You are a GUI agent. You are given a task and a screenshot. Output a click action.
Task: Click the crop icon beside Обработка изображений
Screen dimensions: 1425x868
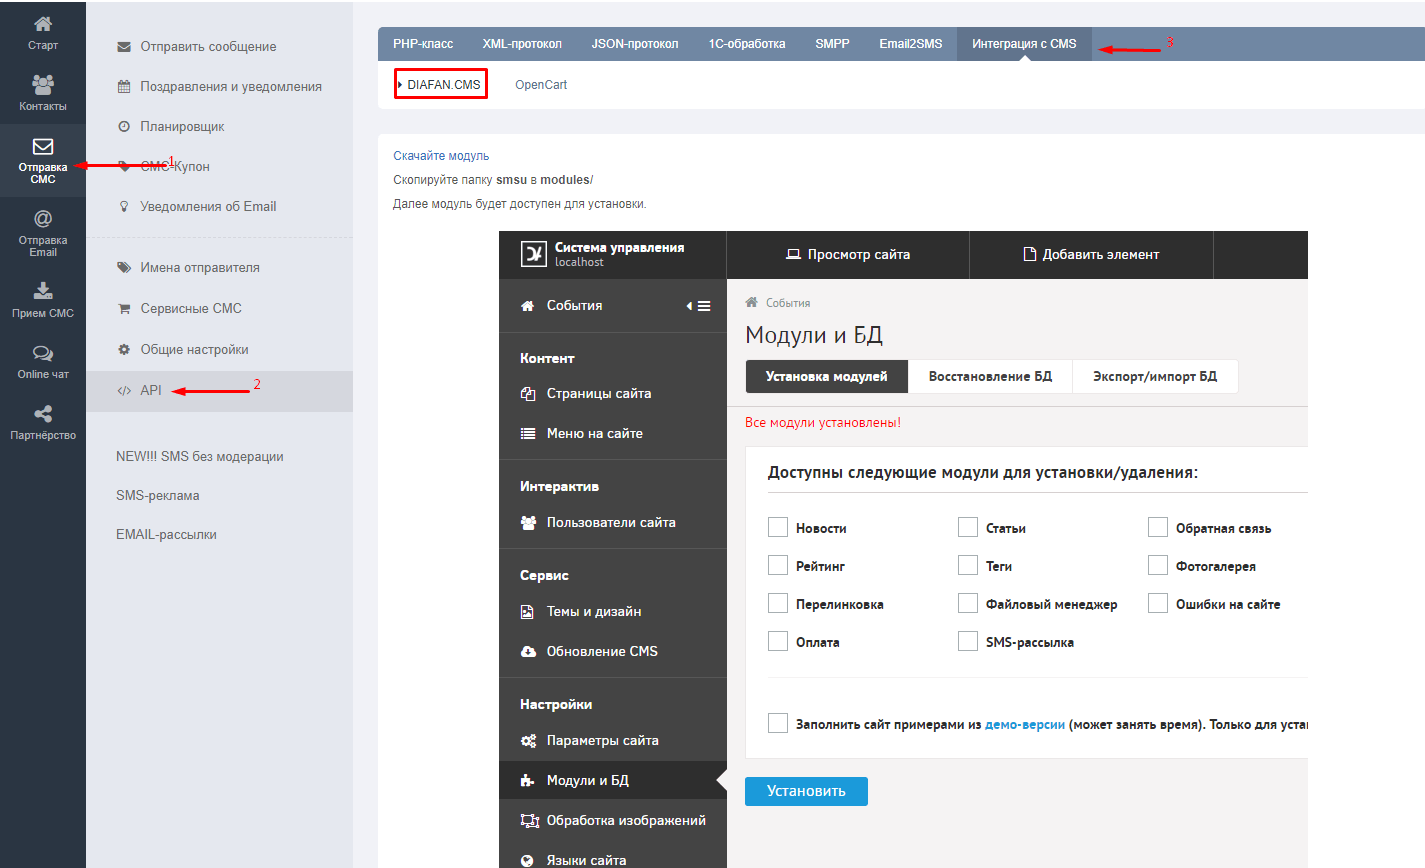point(529,821)
